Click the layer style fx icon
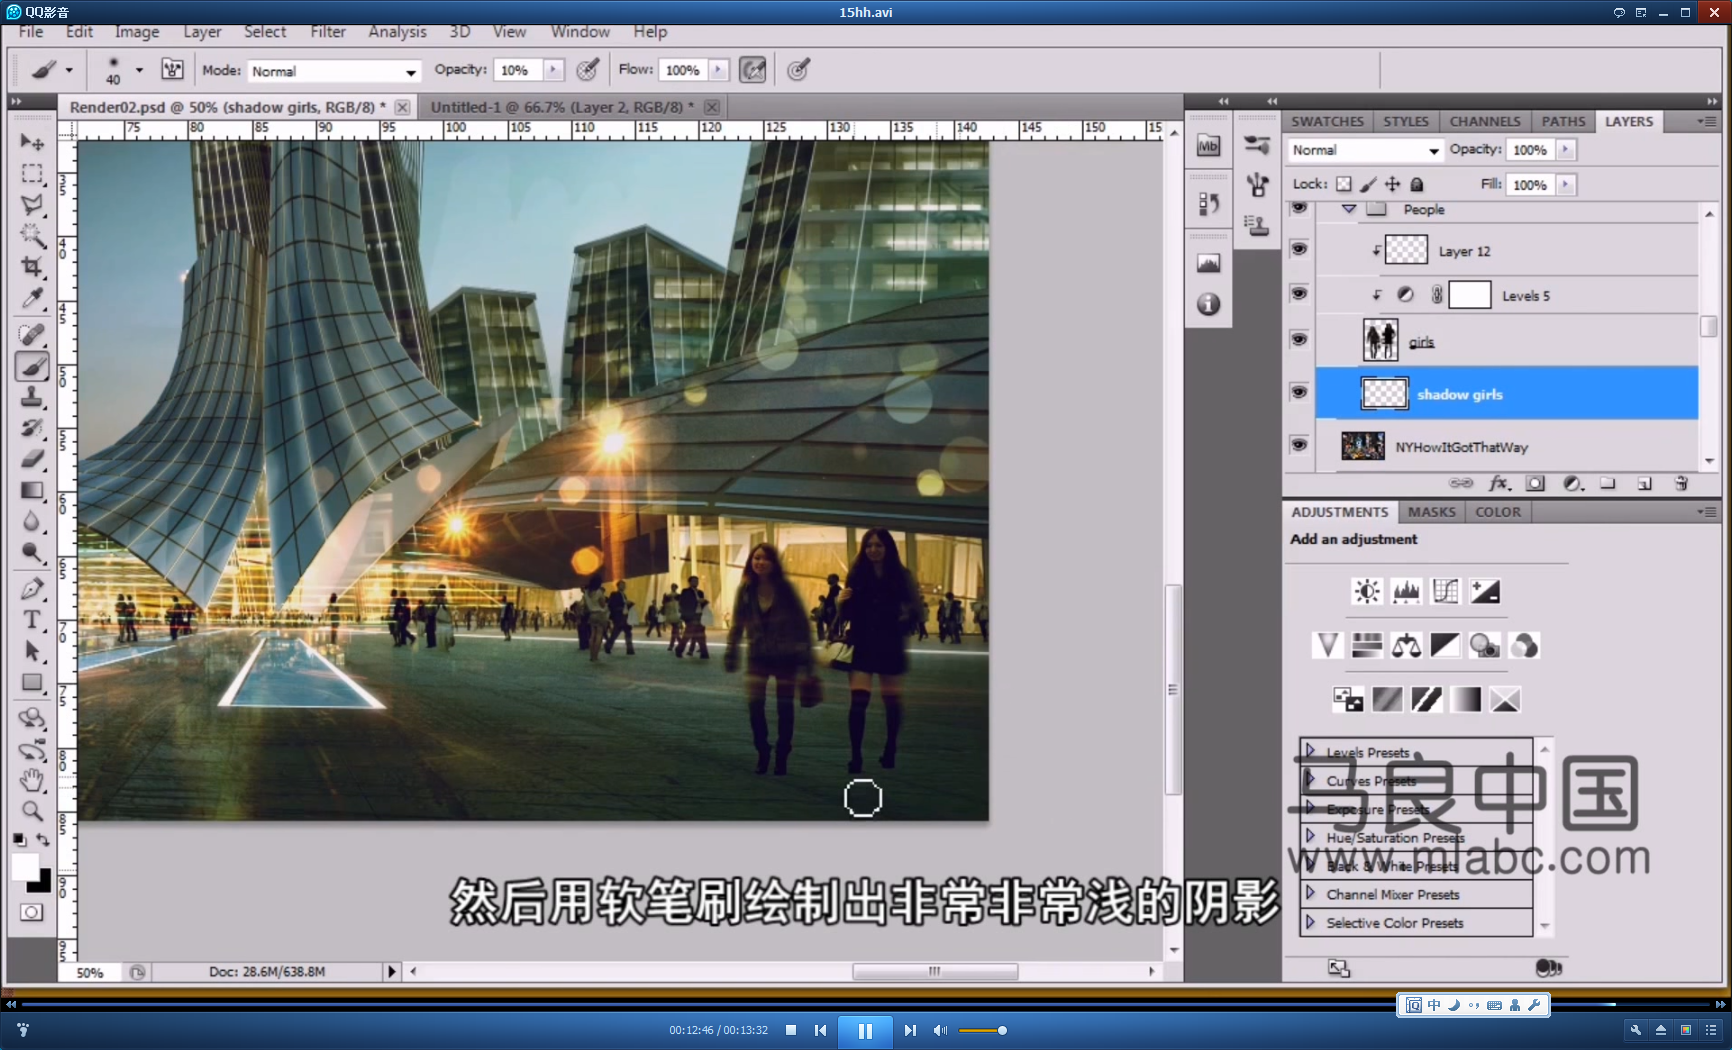 [x=1498, y=483]
